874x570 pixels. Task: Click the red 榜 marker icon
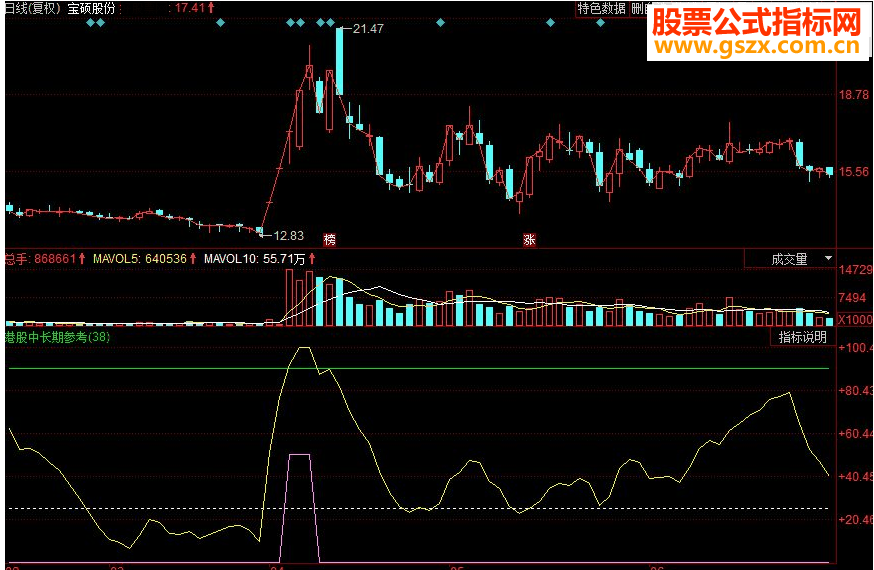coord(330,240)
